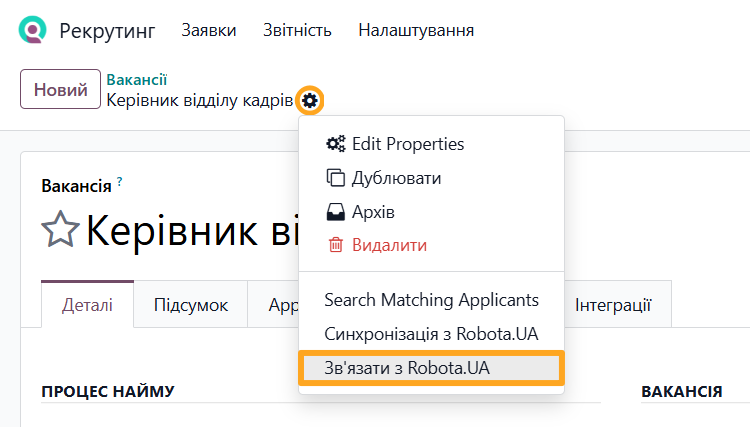Switch to the Підсумок tab
The image size is (750, 427).
tap(191, 305)
